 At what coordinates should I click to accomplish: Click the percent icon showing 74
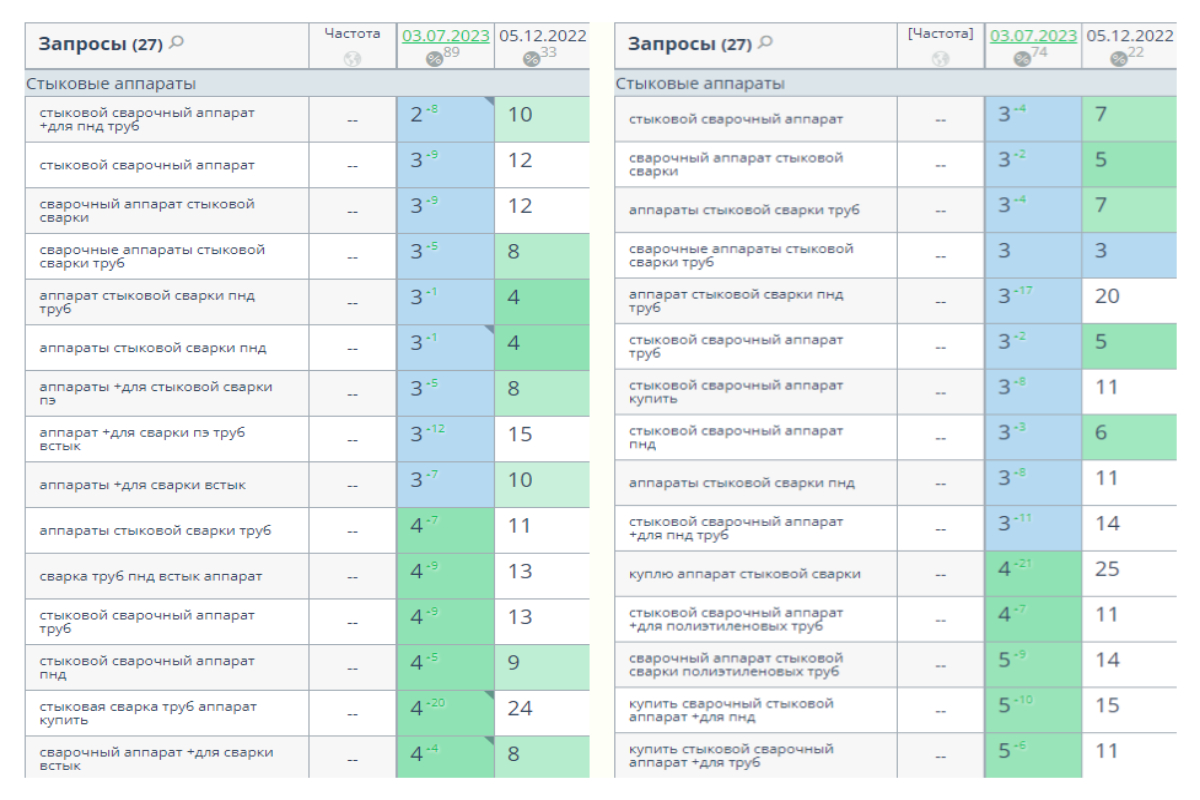coord(1023,59)
